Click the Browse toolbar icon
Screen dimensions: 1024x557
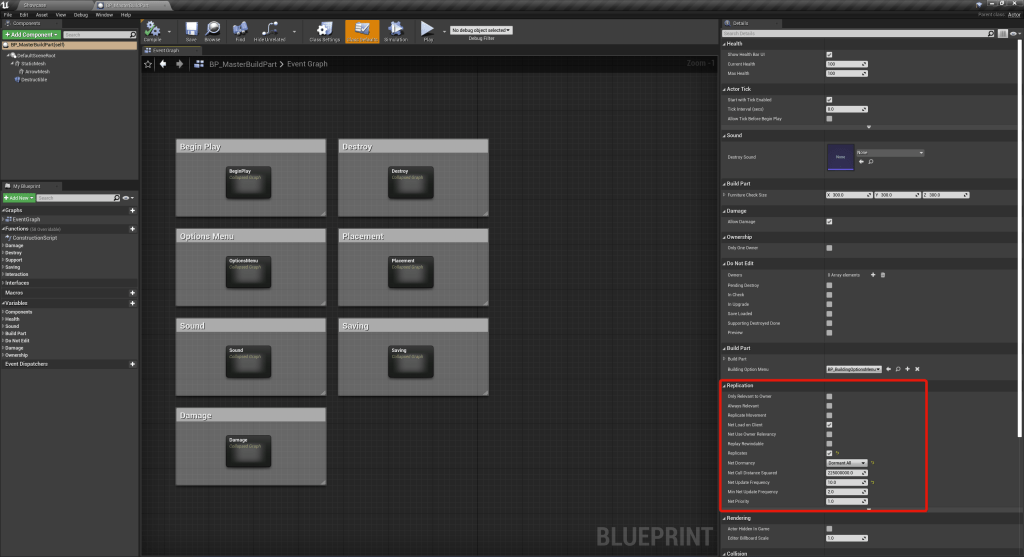click(x=213, y=32)
